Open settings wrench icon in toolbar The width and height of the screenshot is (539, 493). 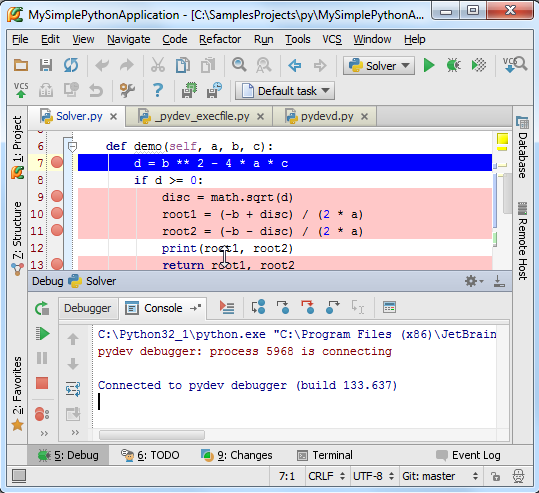(127, 90)
